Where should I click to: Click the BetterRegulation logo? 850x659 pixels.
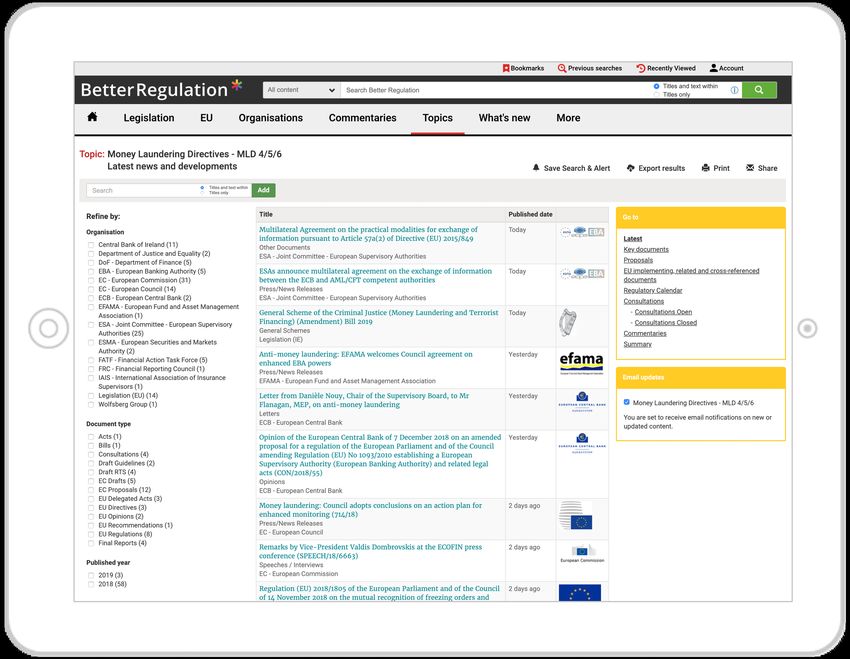[x=161, y=89]
